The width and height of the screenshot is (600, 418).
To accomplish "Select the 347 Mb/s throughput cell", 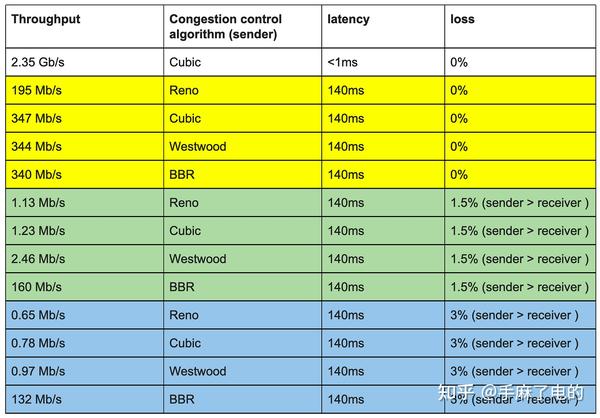I will [35, 118].
